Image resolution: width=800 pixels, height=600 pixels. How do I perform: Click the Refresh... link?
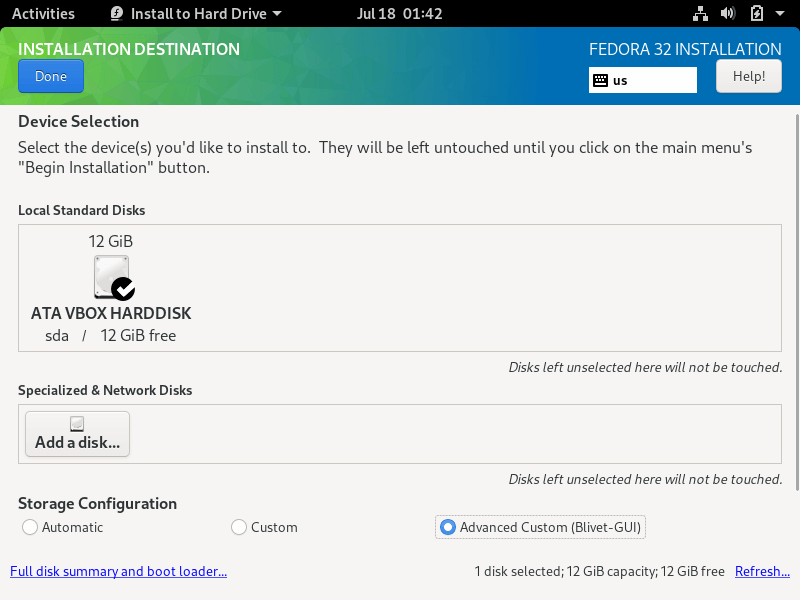(x=762, y=571)
